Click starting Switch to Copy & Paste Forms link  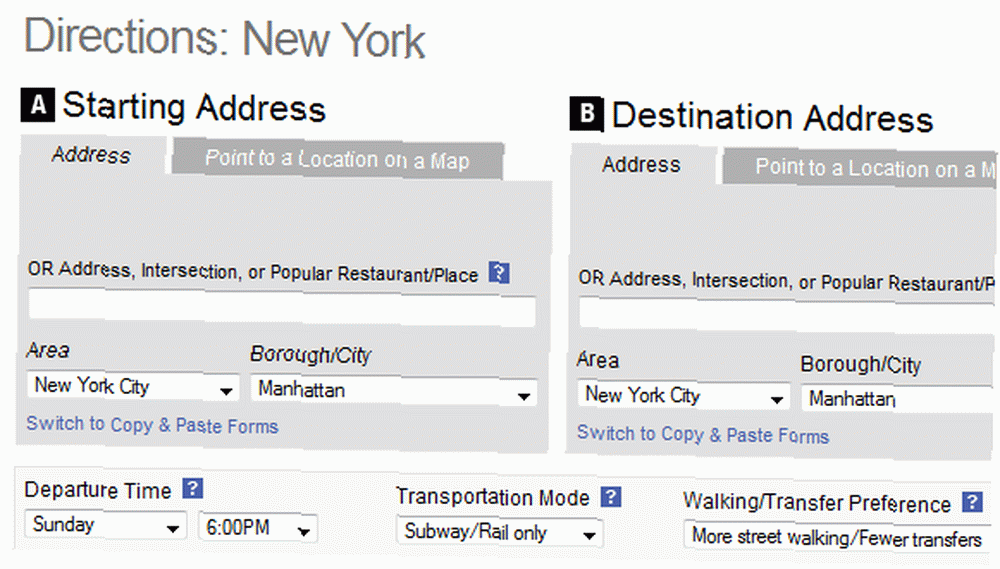pos(152,425)
